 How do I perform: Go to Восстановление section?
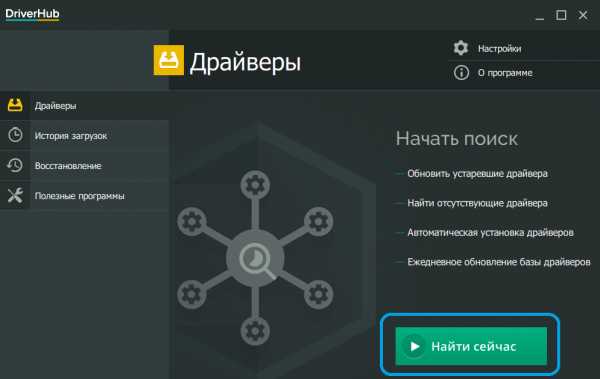[84, 166]
